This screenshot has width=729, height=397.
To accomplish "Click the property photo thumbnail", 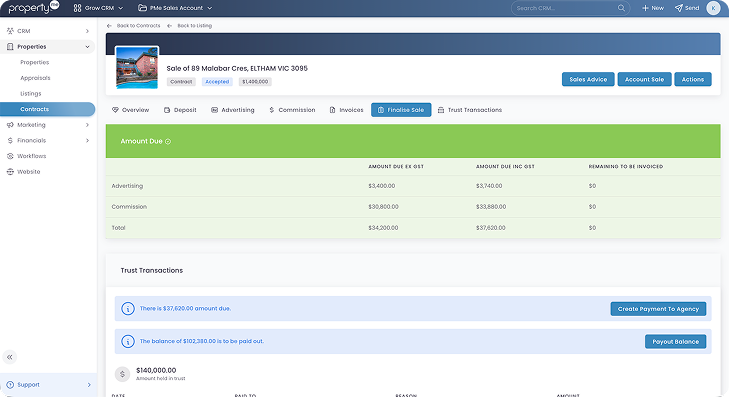I will [x=137, y=67].
